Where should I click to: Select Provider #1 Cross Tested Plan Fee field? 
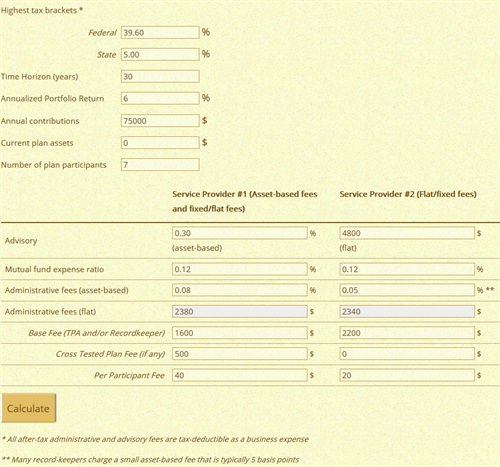(x=240, y=354)
